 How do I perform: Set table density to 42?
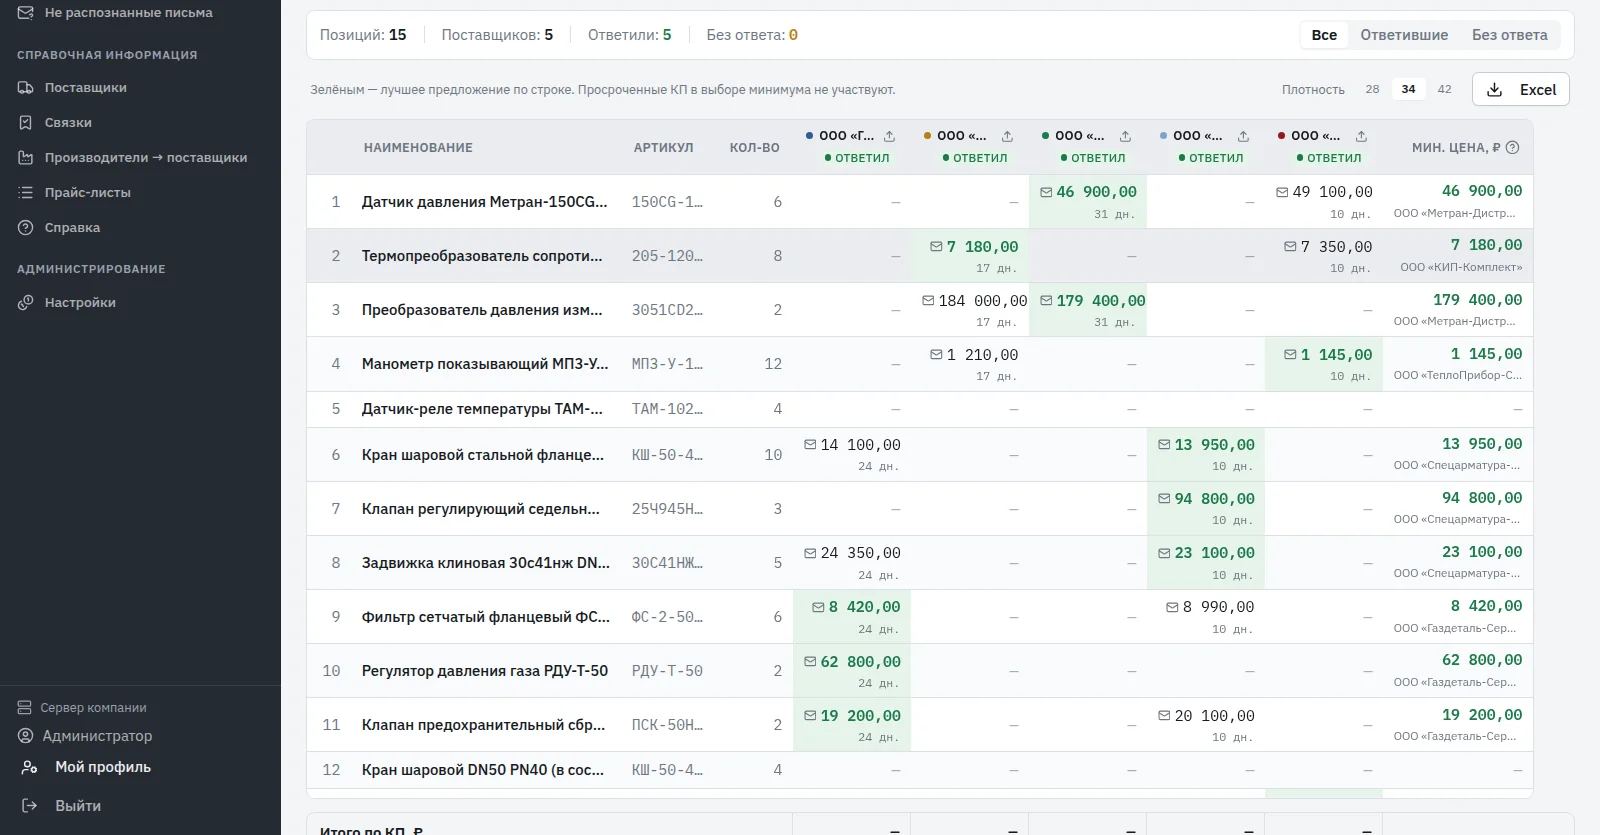click(x=1444, y=89)
